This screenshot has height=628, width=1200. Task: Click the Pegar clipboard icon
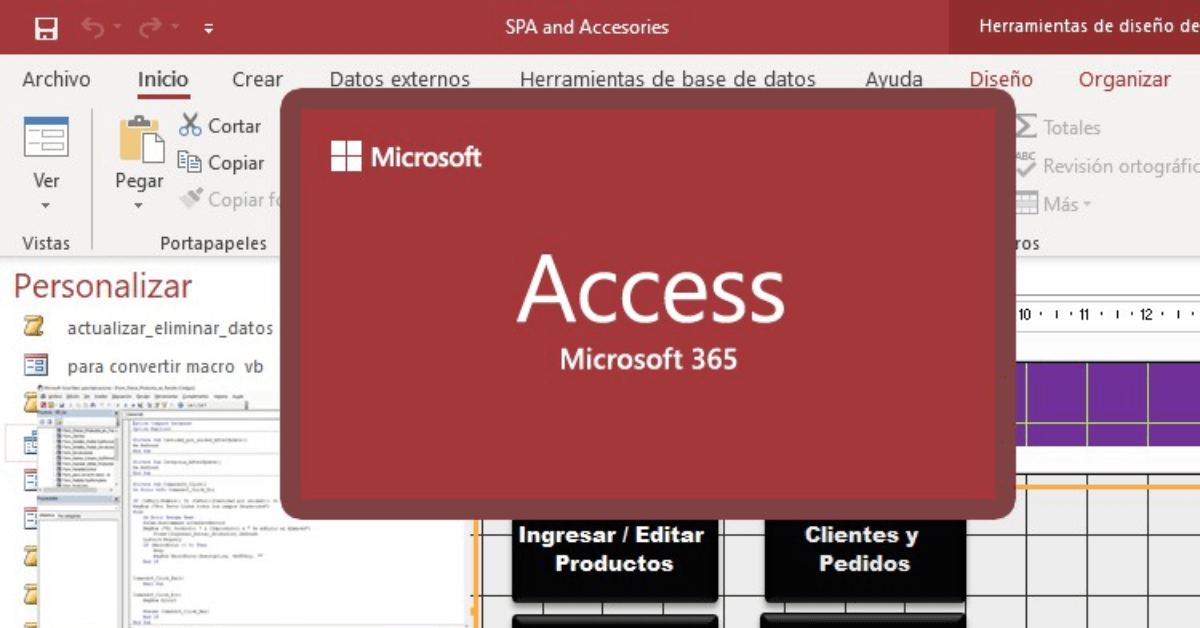(141, 138)
